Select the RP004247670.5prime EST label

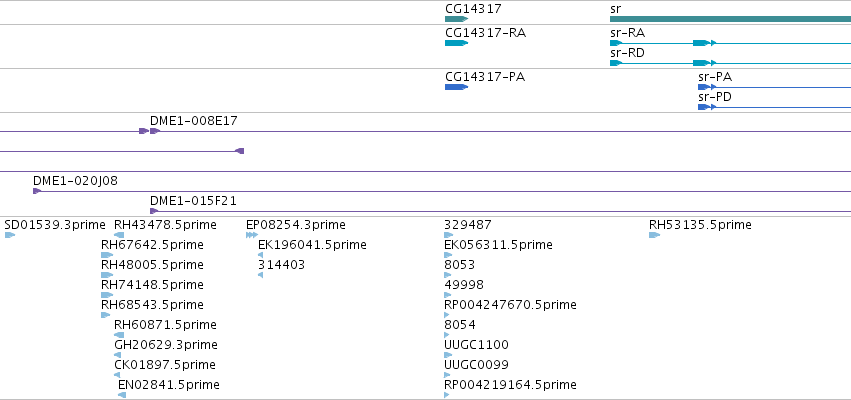click(510, 304)
